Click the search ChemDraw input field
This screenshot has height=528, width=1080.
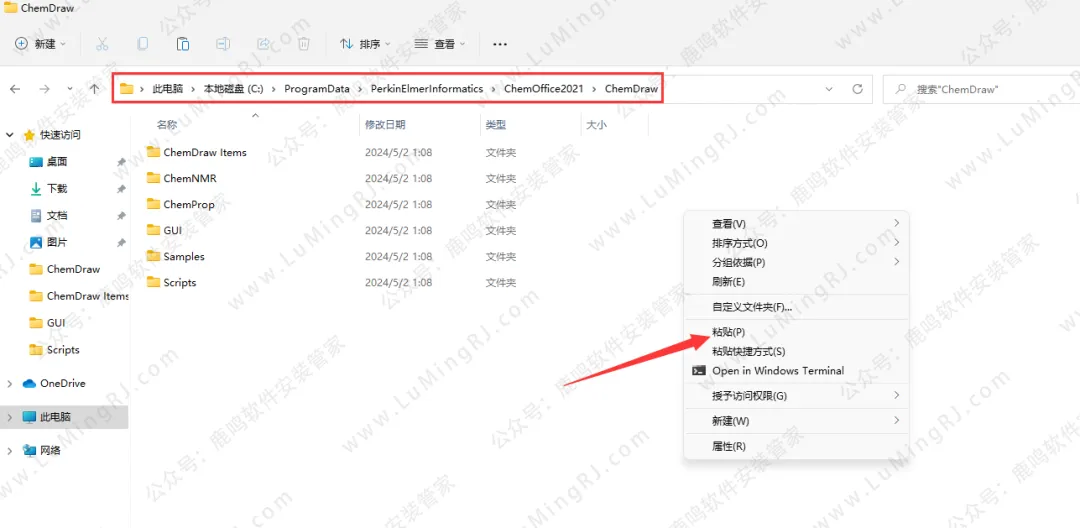982,89
